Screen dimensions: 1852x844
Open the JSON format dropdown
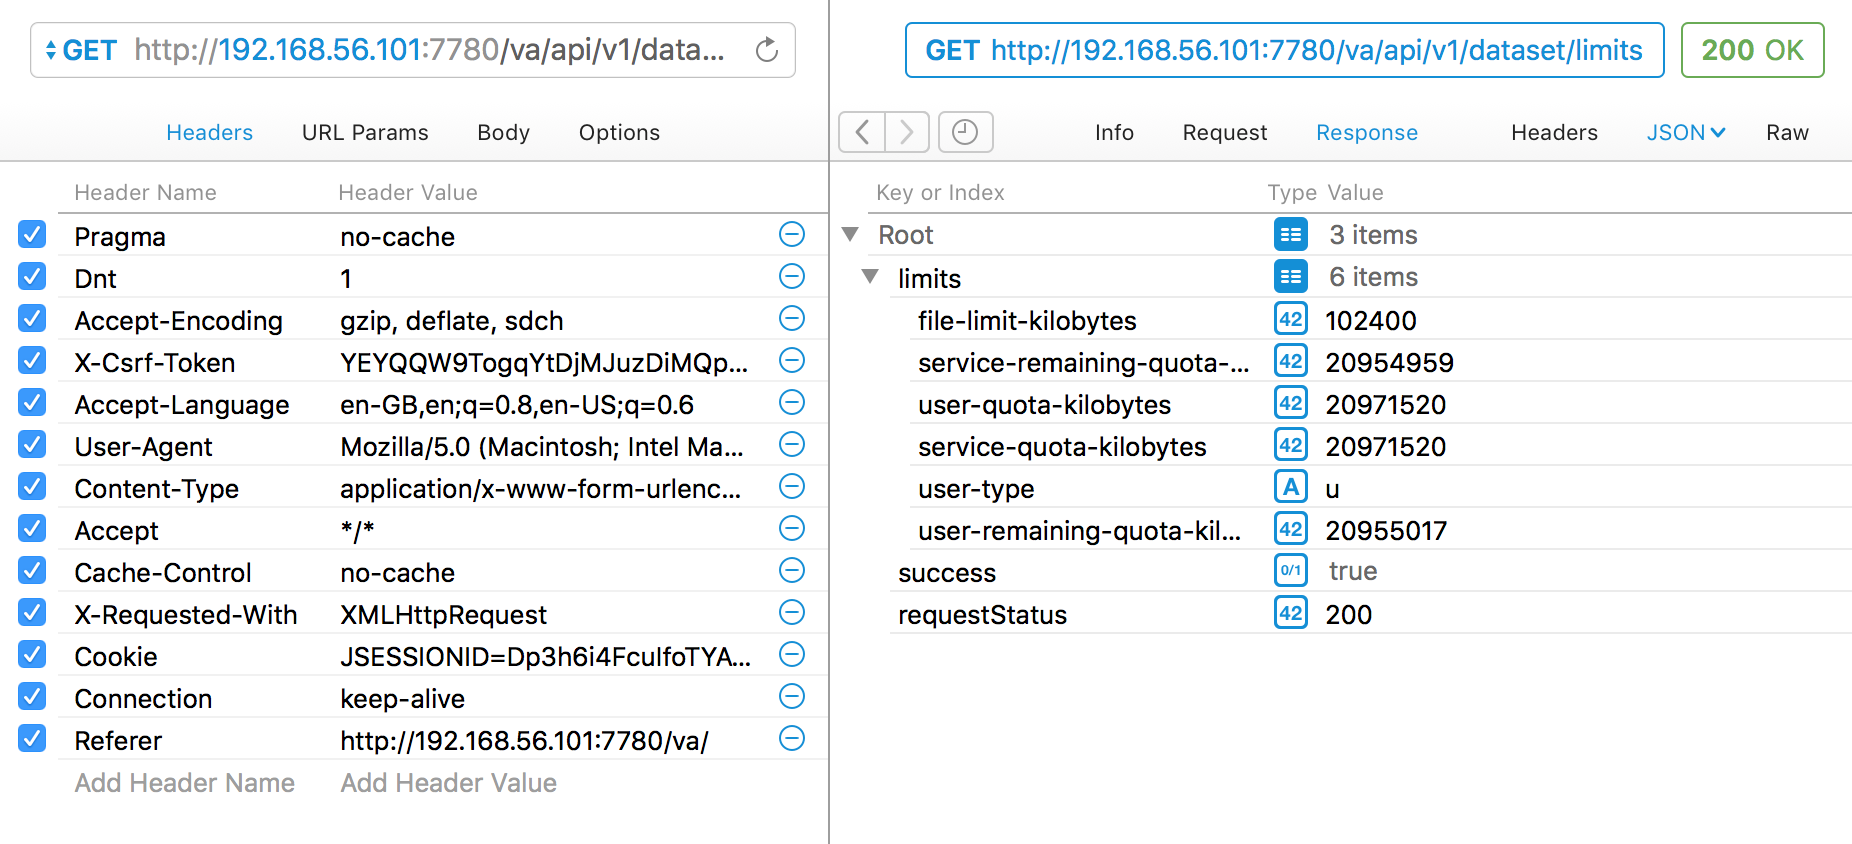coord(1686,132)
